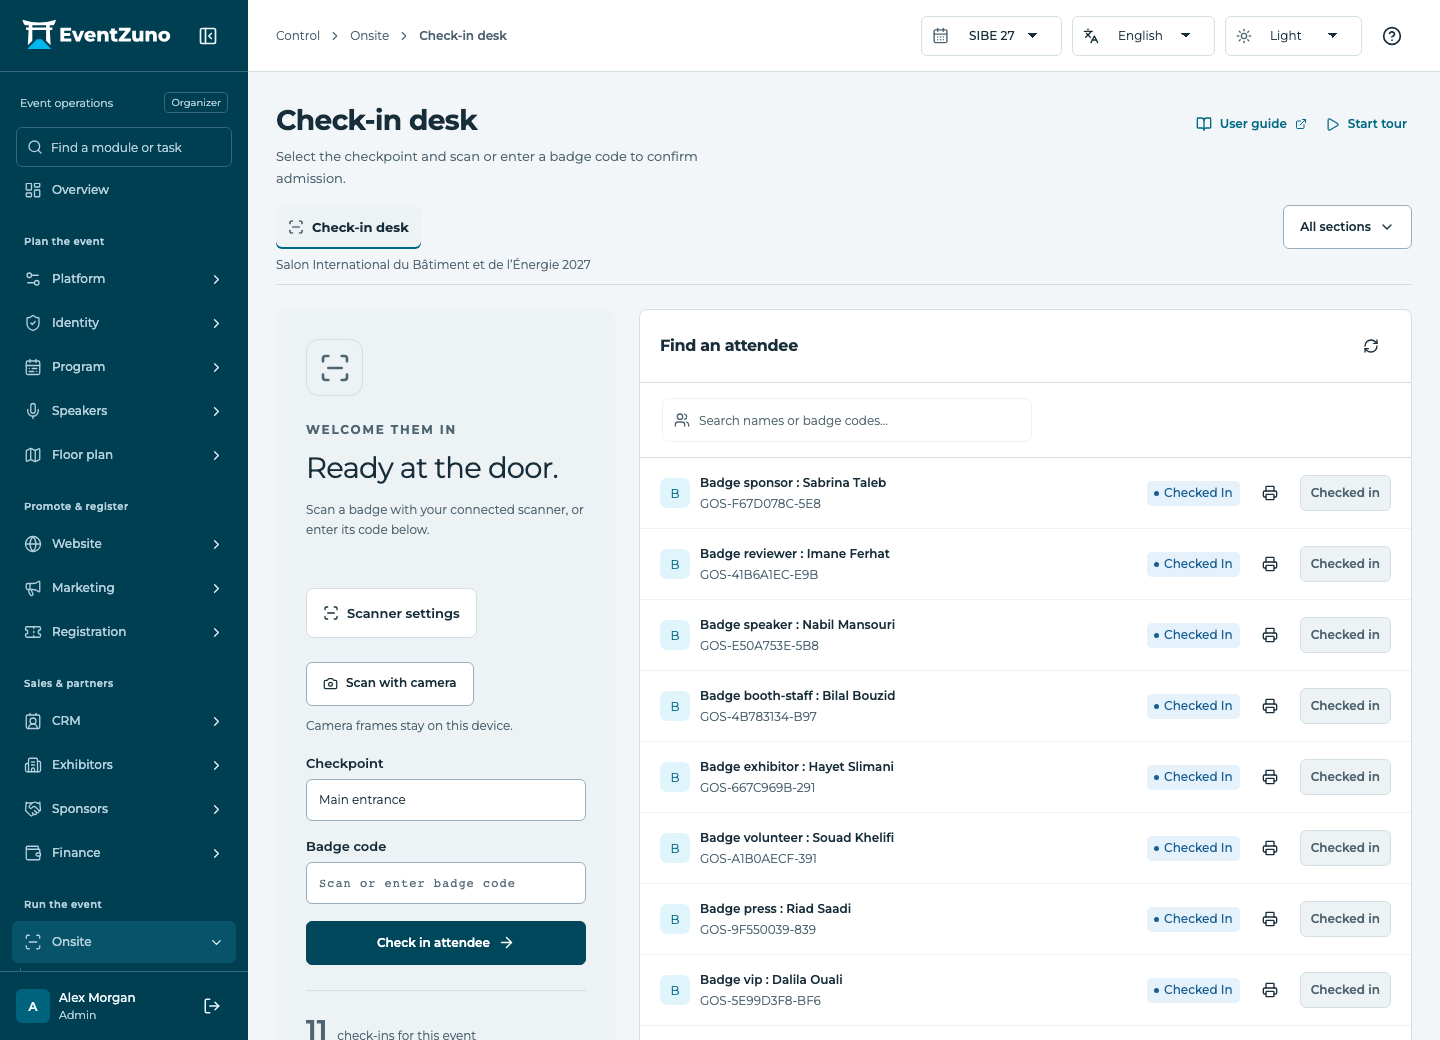The height and width of the screenshot is (1040, 1440).
Task: Open the help question mark icon
Action: 1391,36
